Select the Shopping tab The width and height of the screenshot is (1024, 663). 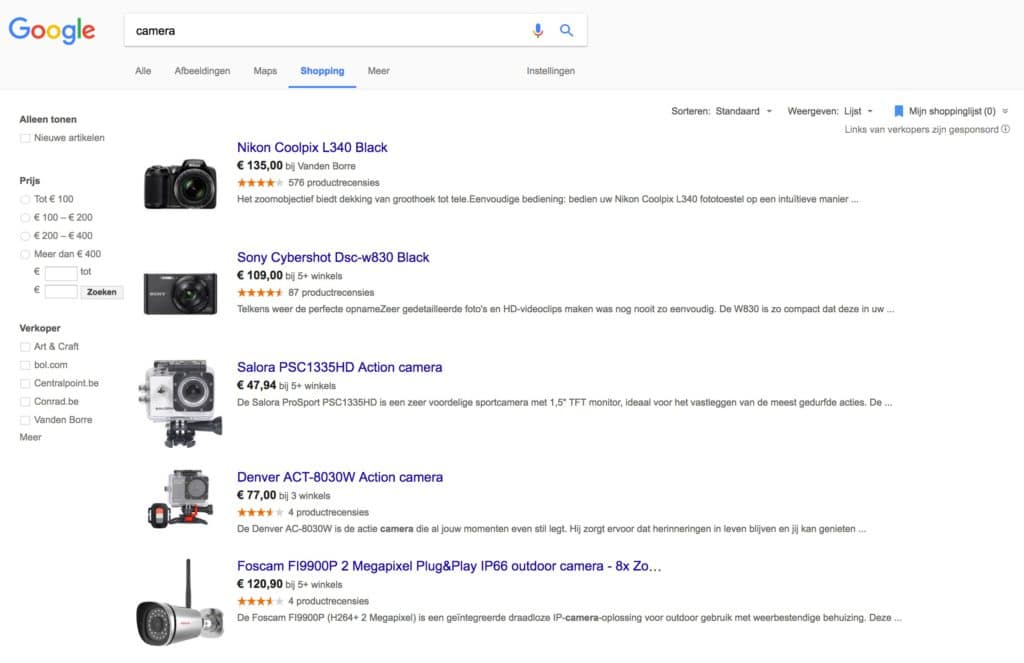322,71
